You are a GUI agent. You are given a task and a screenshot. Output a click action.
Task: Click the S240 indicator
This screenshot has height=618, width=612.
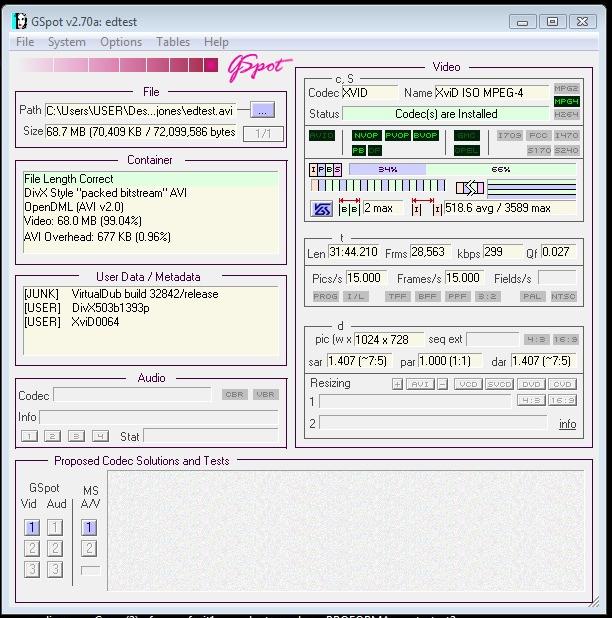[566, 150]
